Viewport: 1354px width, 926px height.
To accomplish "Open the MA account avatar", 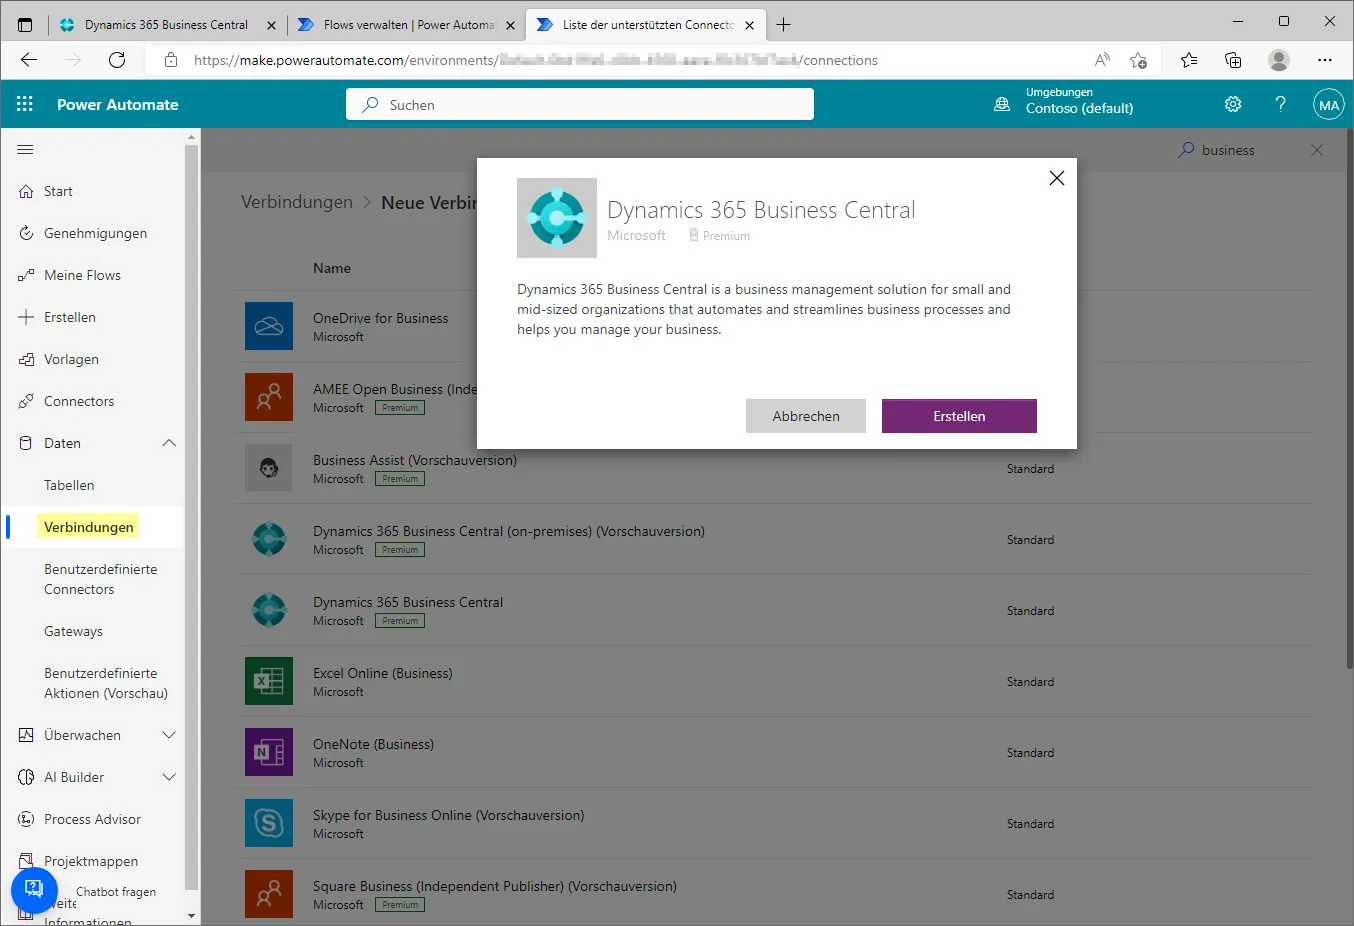I will point(1329,104).
